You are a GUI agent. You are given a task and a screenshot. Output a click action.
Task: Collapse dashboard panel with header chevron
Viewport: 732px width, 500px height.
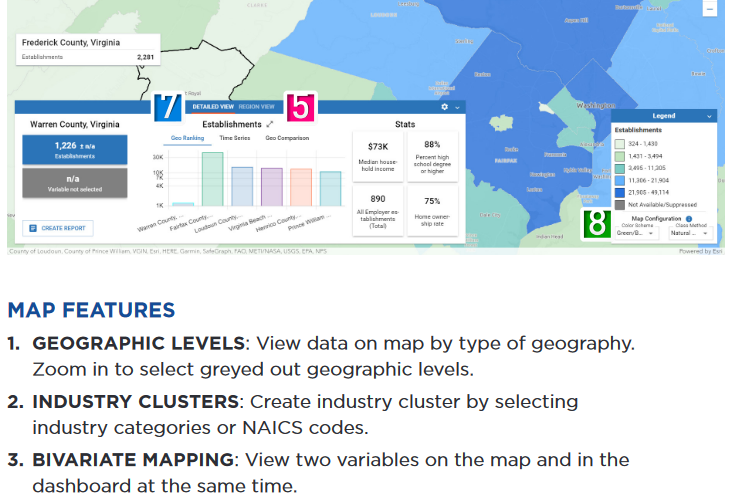coord(457,106)
